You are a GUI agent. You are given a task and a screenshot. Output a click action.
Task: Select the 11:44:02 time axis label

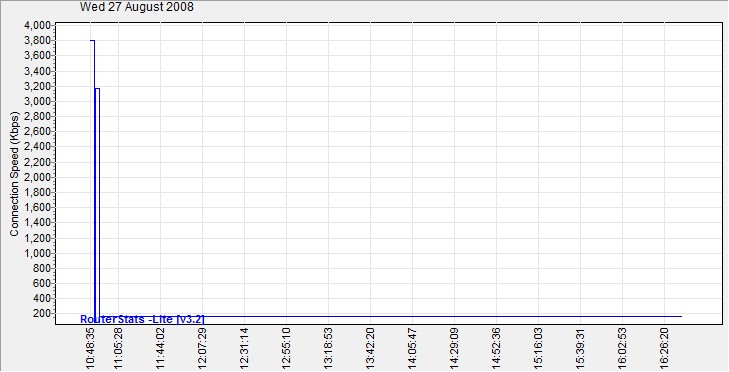(x=160, y=348)
